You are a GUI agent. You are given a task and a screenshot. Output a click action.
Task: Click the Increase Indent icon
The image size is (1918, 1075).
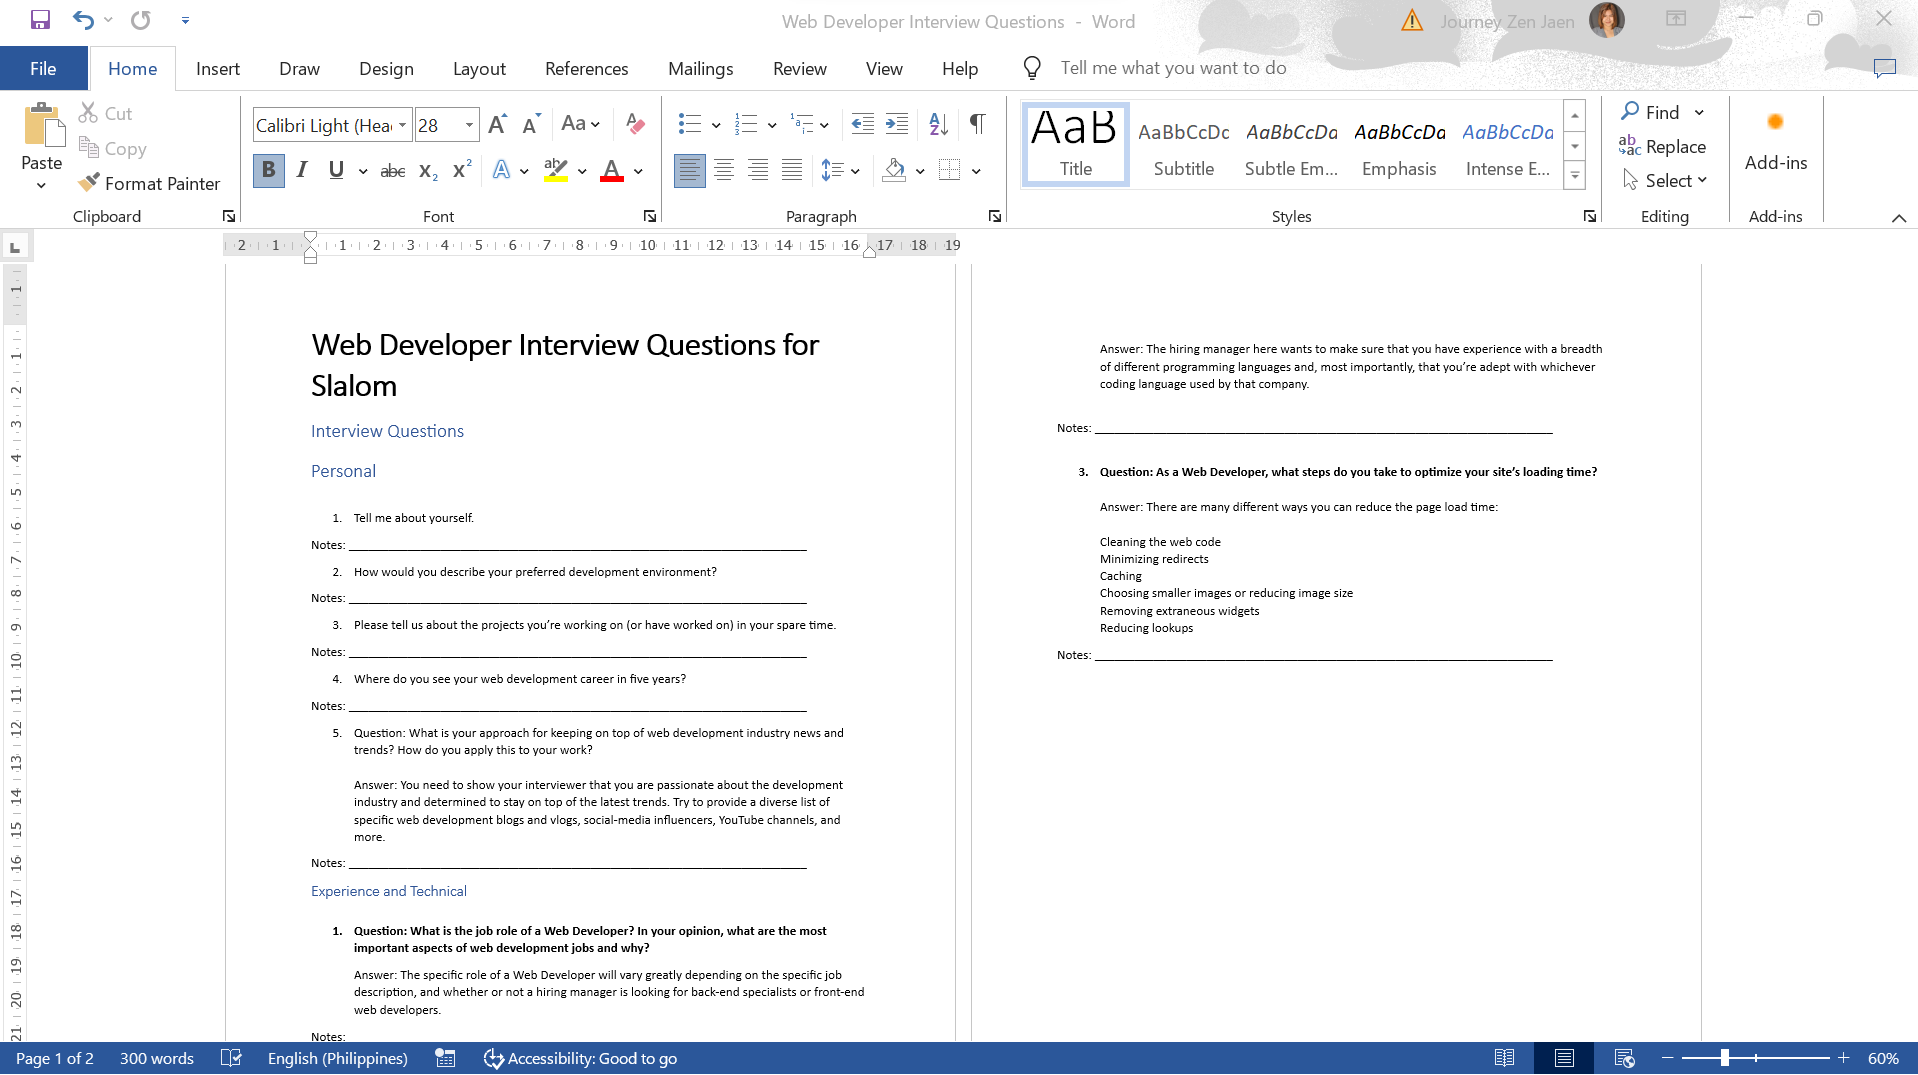coord(897,124)
